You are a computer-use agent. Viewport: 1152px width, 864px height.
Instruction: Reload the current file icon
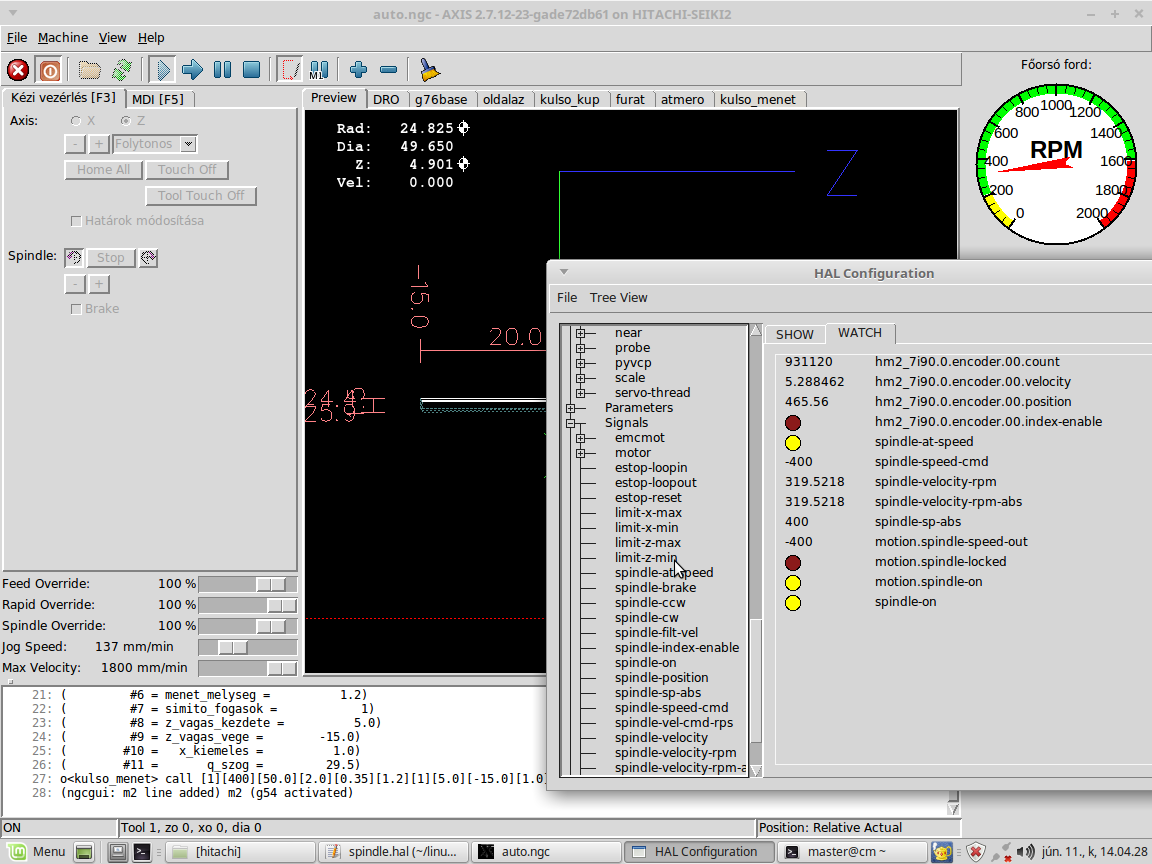point(121,70)
